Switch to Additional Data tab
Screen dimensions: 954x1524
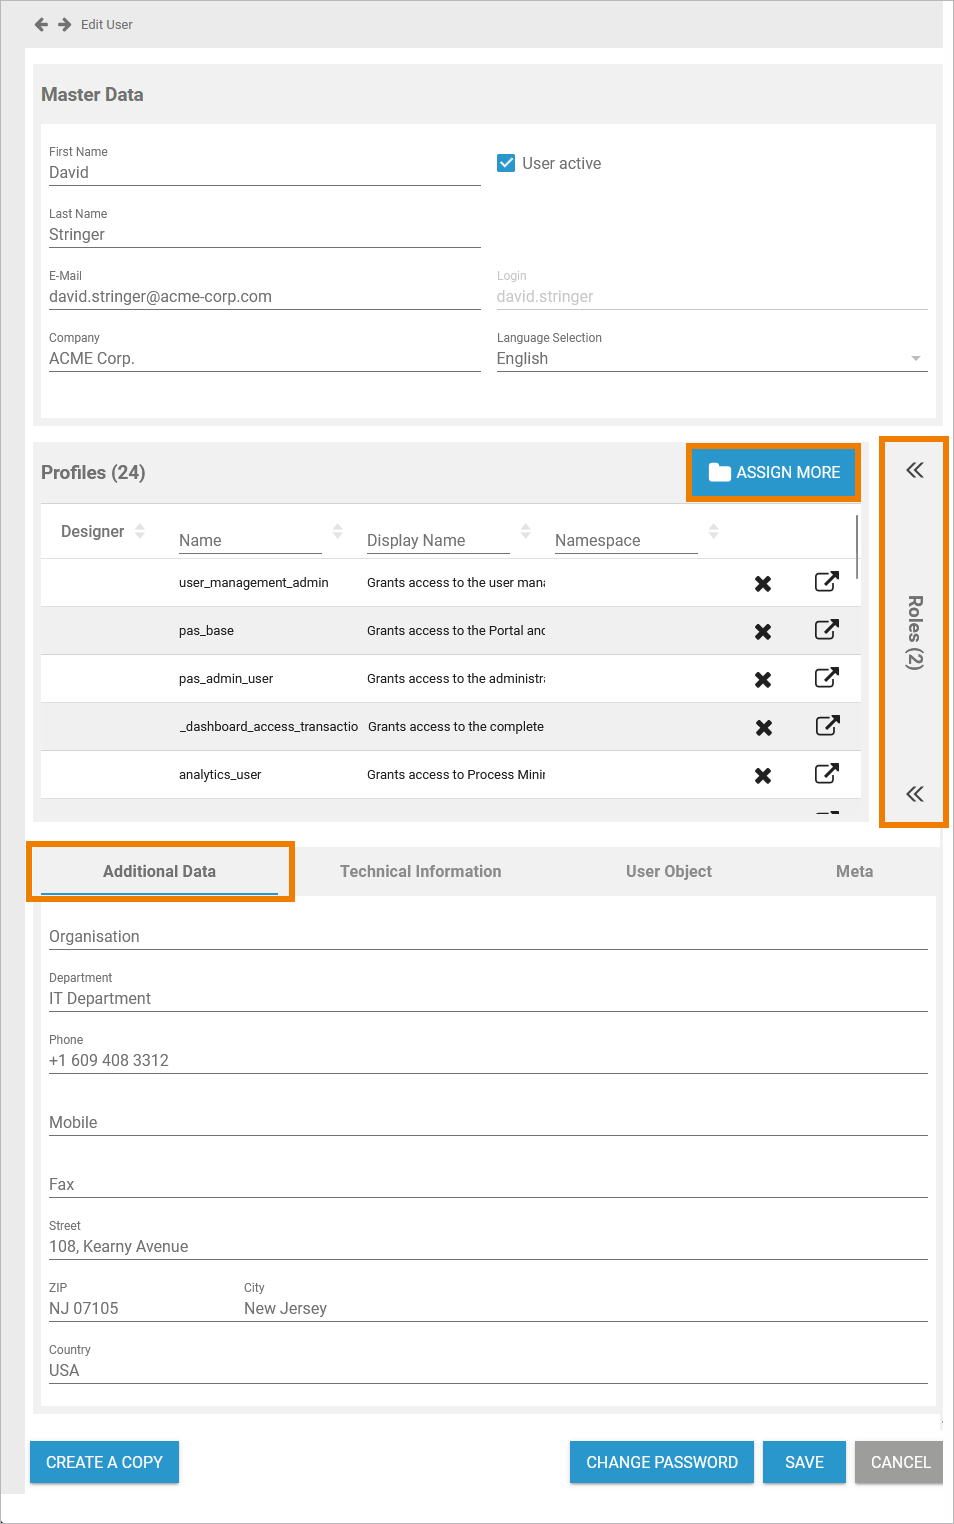[160, 871]
